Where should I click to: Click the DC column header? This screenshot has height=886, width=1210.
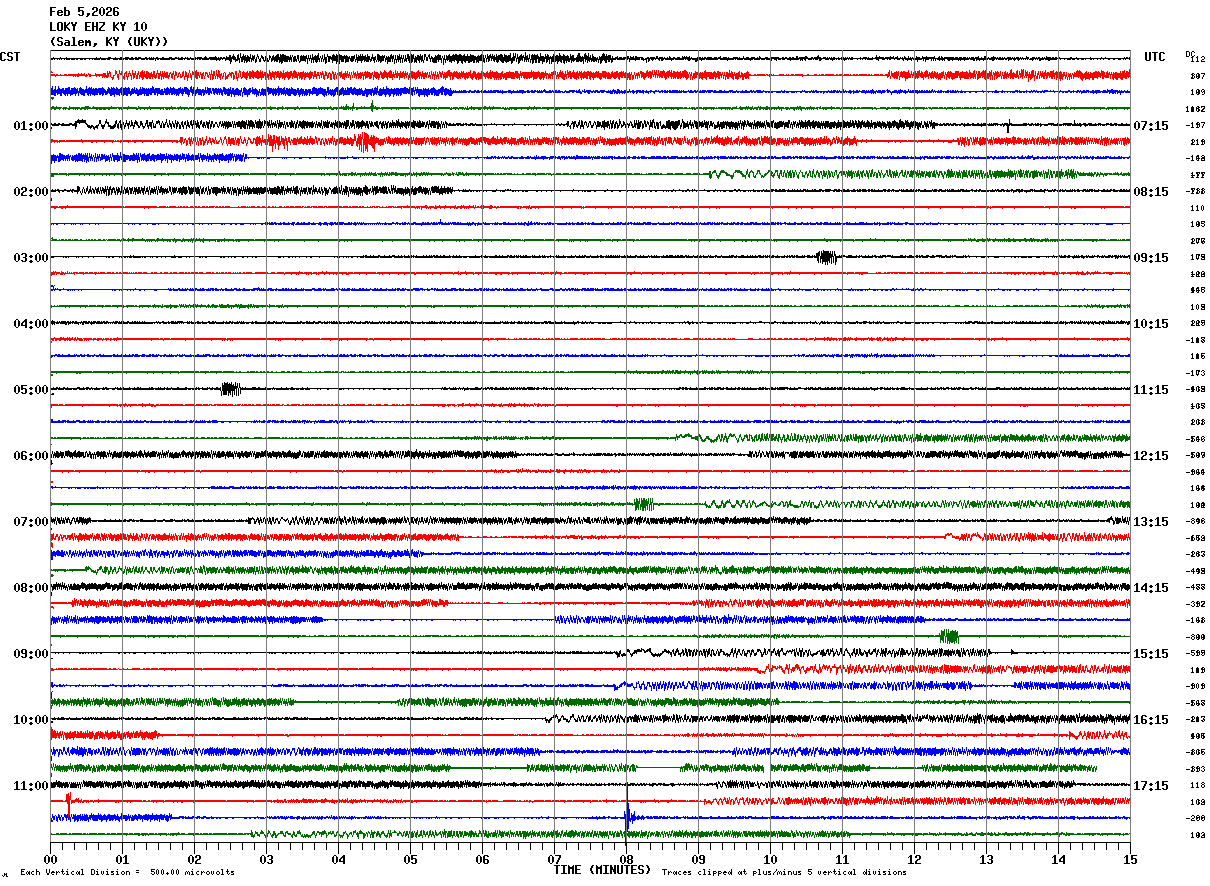(x=1190, y=54)
